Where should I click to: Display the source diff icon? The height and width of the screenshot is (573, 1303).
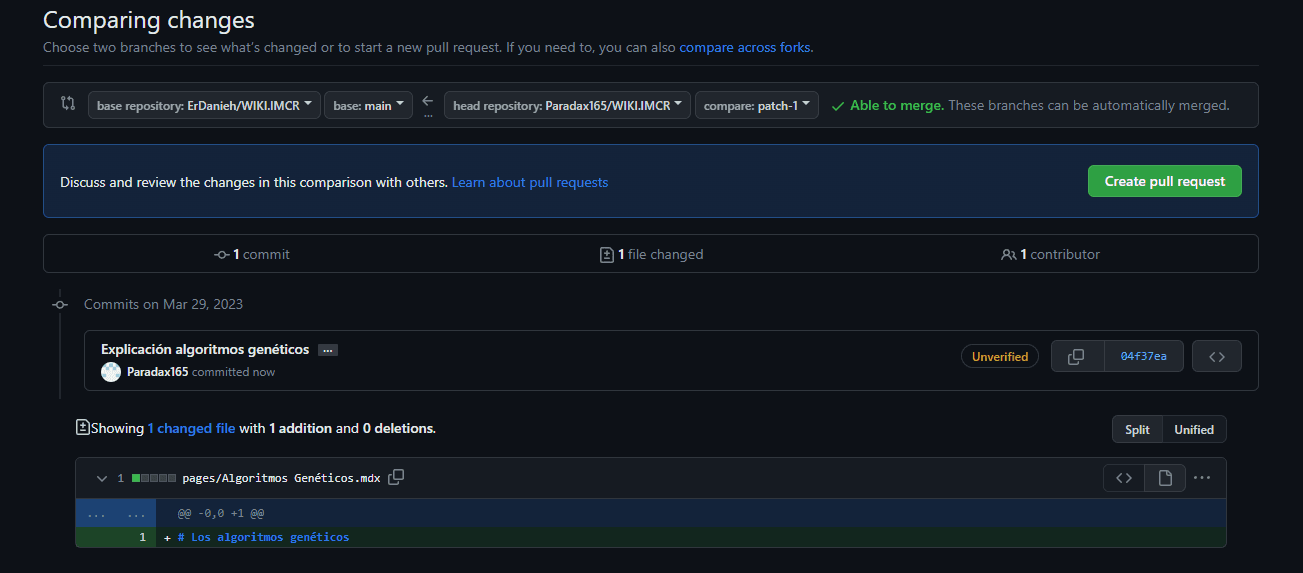click(x=1124, y=478)
